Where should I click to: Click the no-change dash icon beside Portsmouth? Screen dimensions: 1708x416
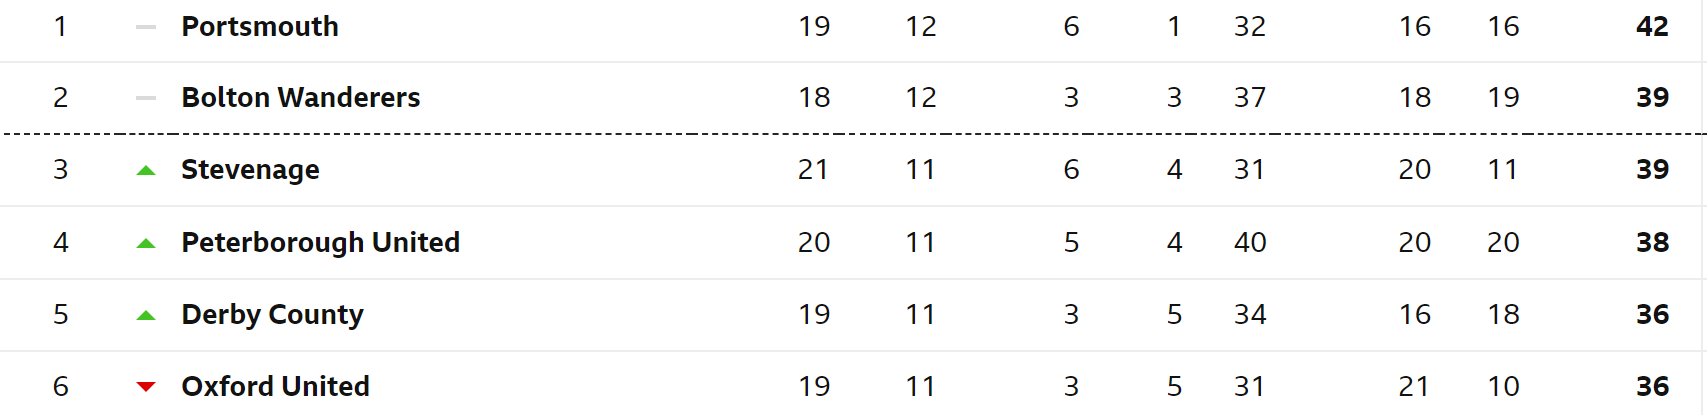click(146, 27)
